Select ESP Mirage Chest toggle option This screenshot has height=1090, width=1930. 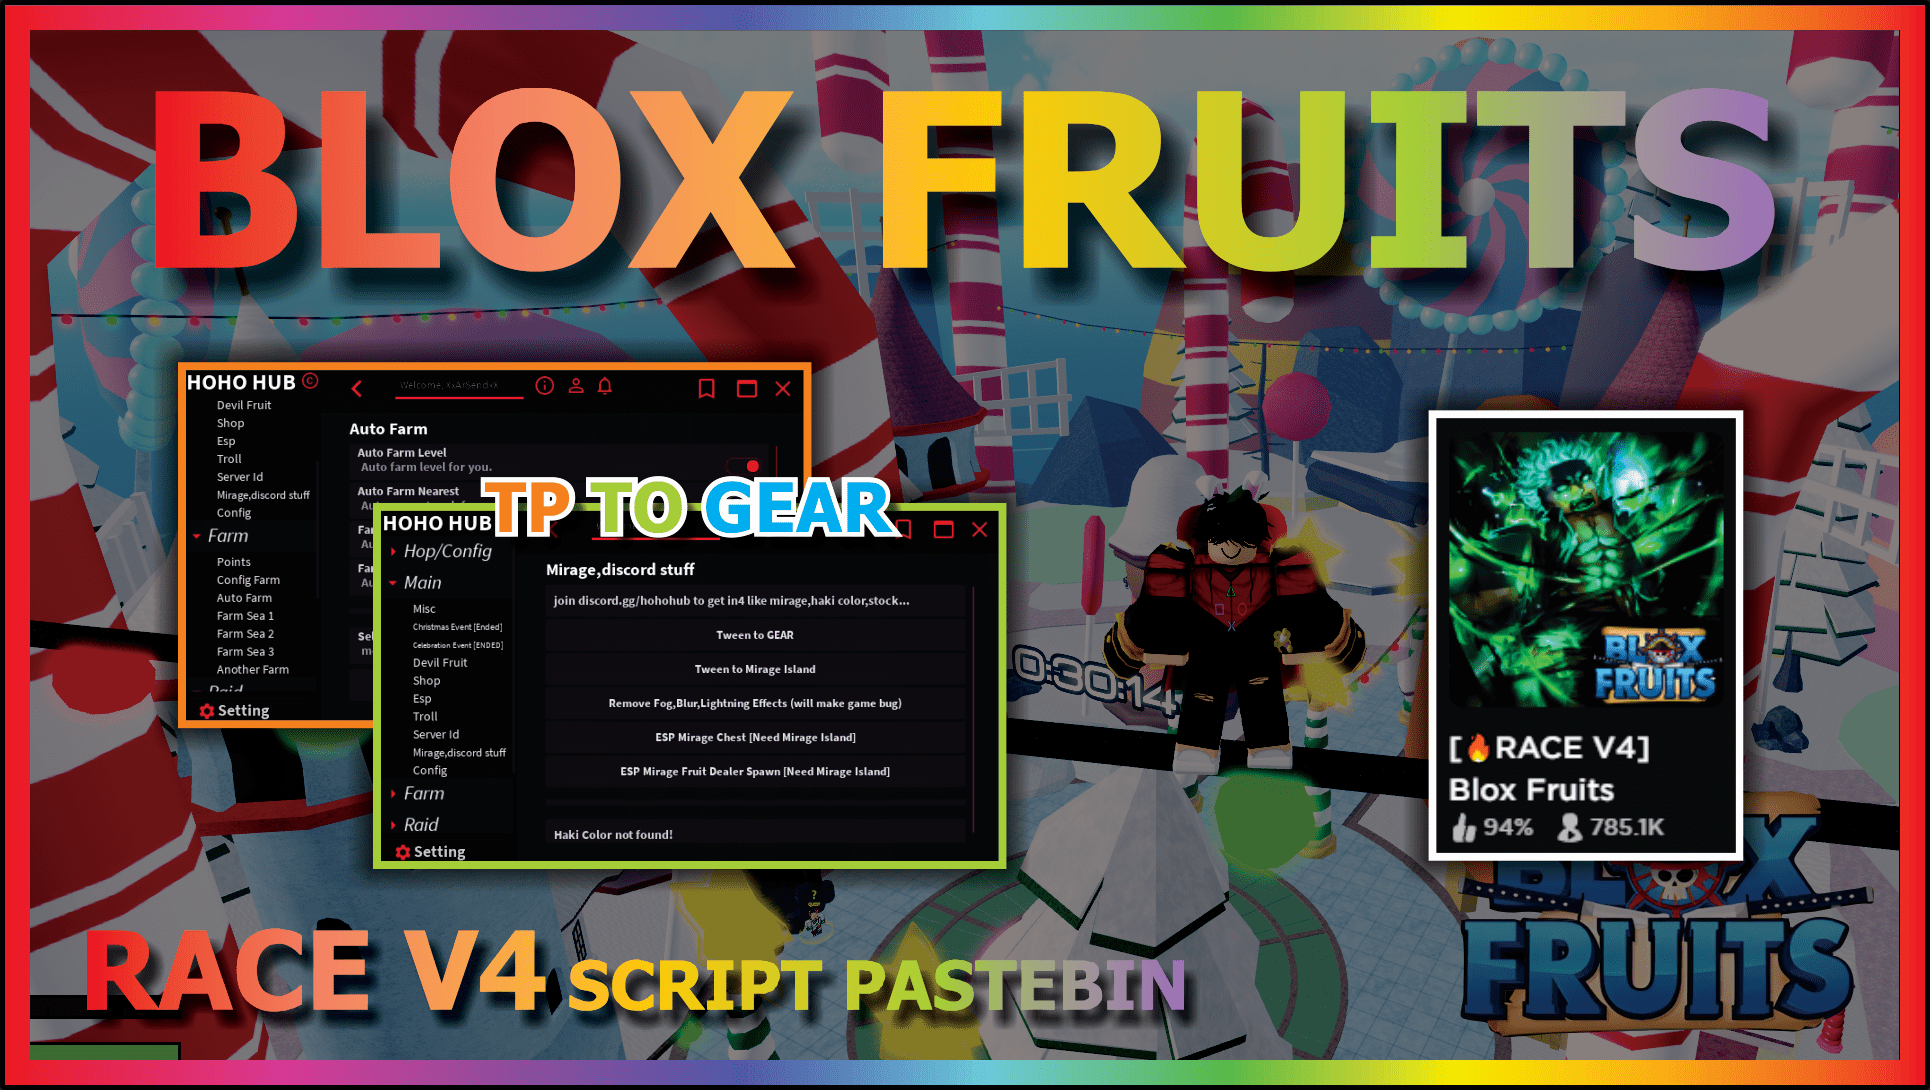point(754,739)
